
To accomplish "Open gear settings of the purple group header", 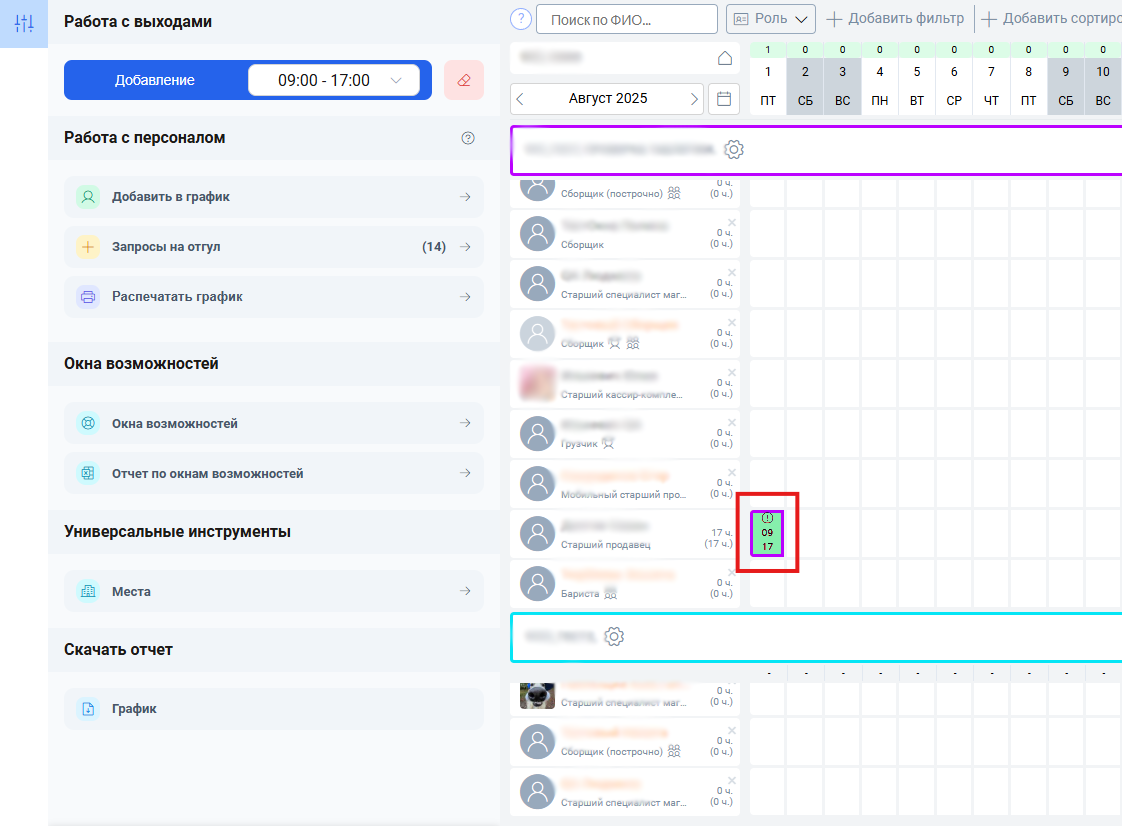I will click(x=733, y=150).
